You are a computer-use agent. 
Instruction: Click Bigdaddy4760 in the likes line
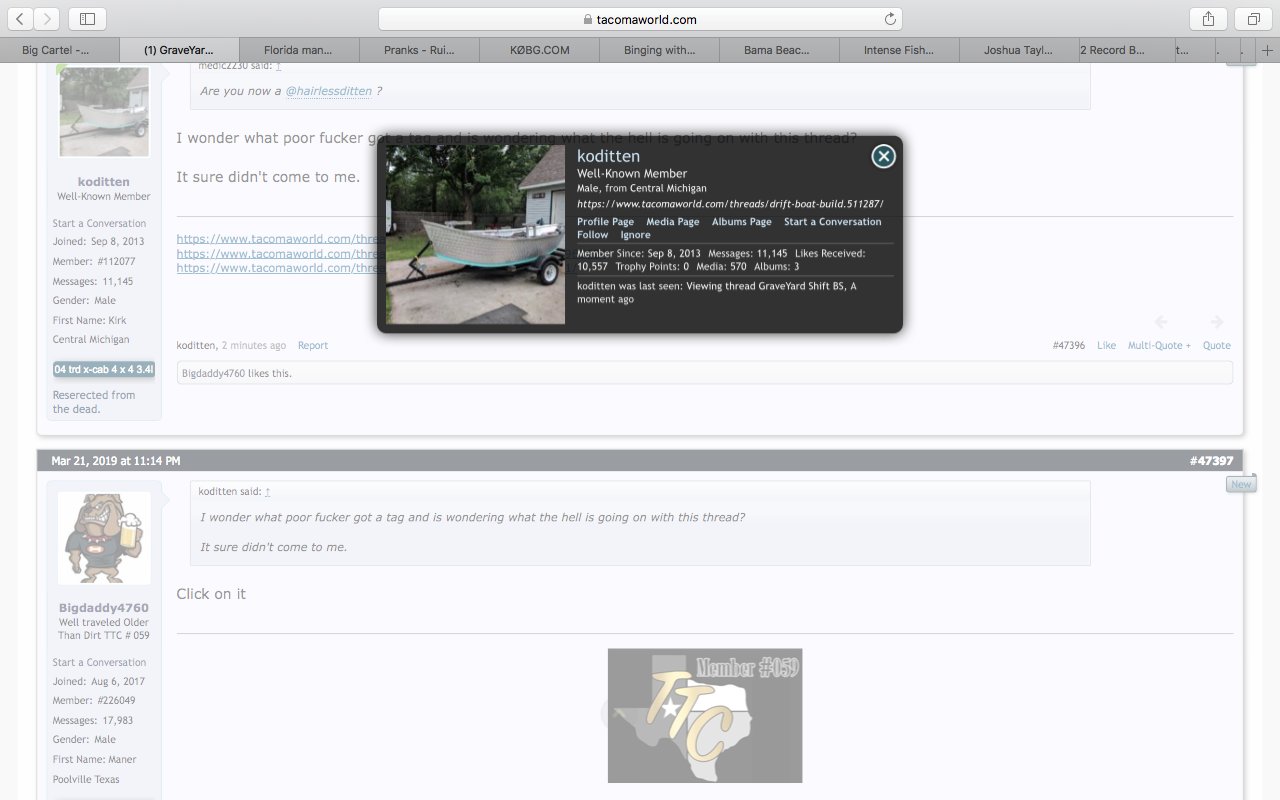(213, 374)
